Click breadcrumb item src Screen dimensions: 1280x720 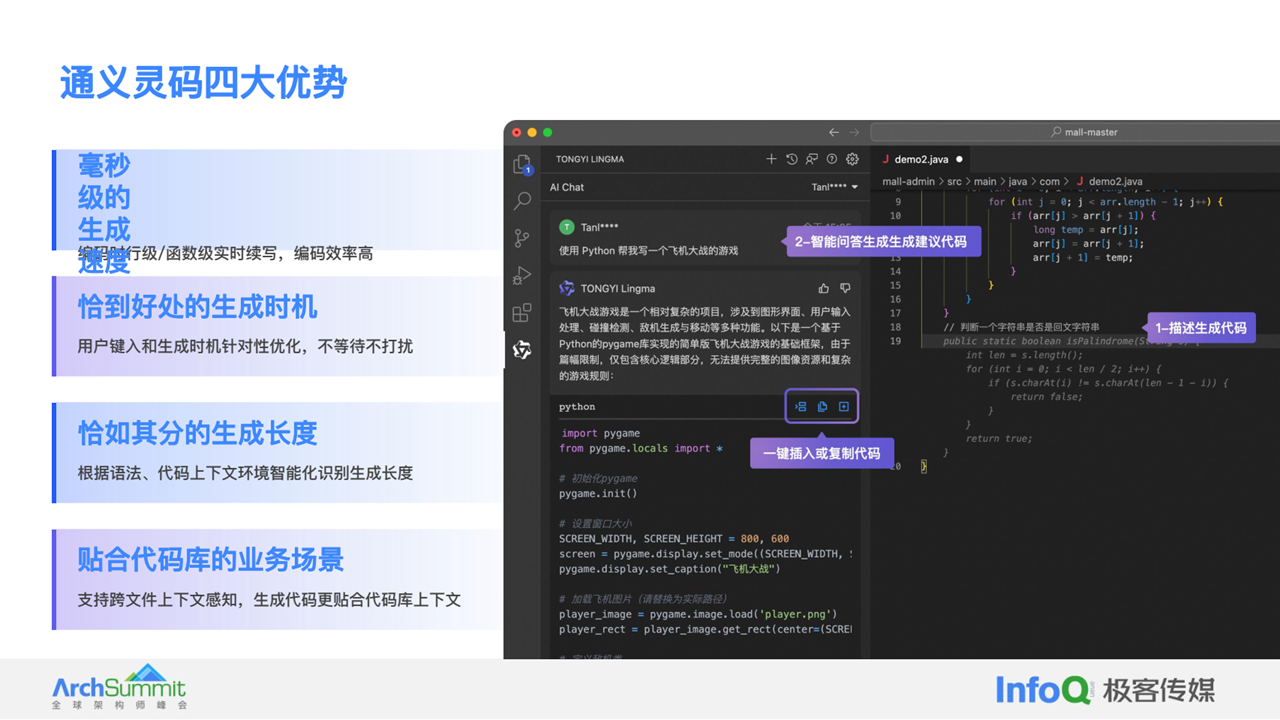[x=955, y=182]
